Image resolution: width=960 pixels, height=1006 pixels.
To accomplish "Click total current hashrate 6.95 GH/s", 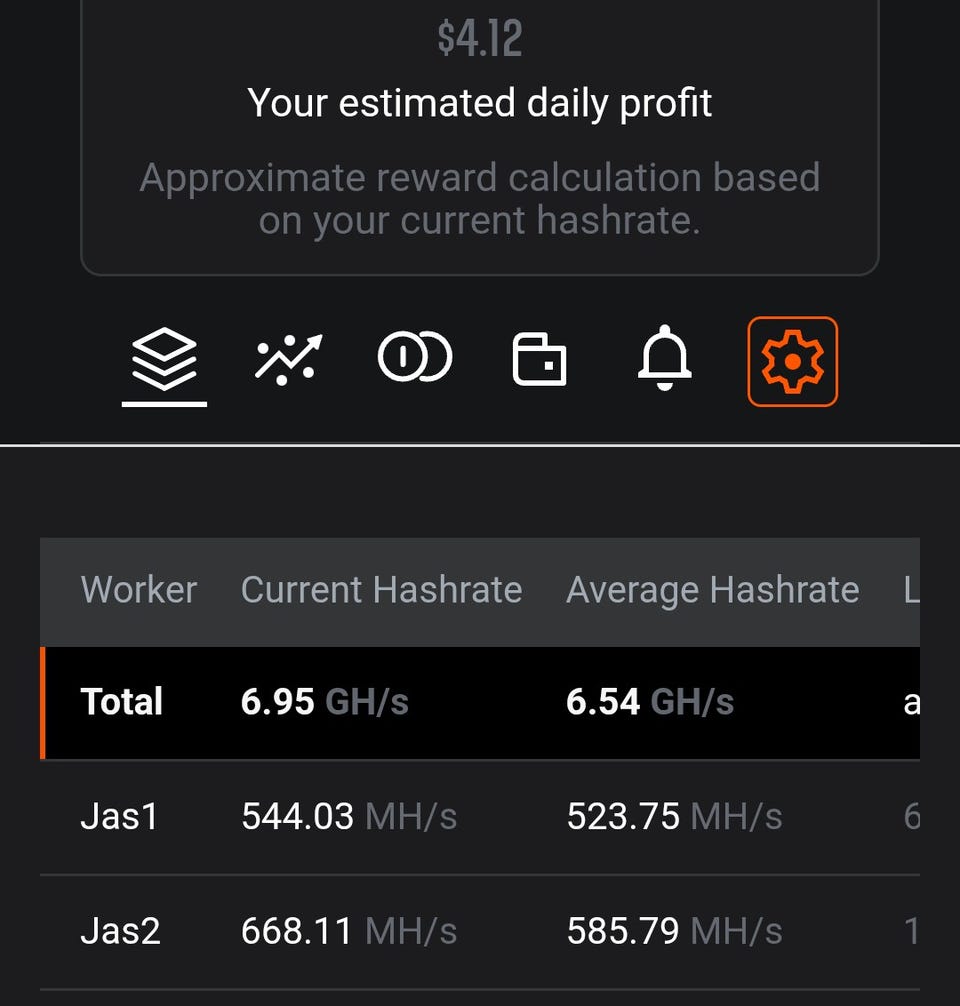I will click(x=324, y=702).
